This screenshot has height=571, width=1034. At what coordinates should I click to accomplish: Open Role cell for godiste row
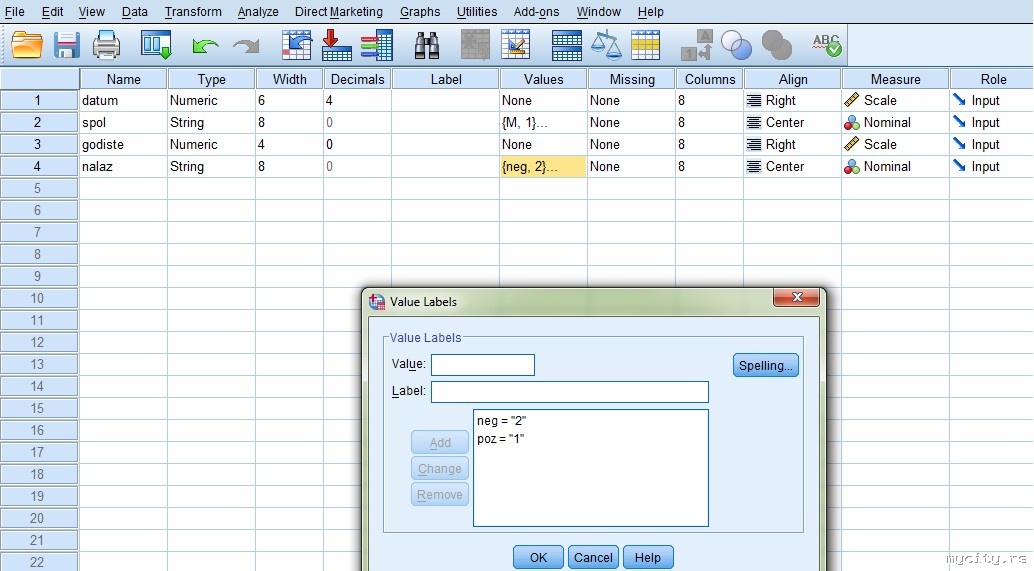point(991,144)
